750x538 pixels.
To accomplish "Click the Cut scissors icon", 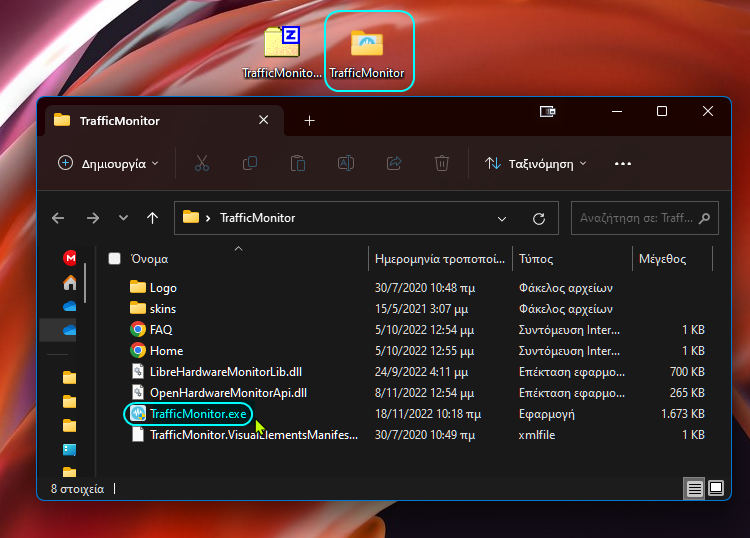I will pos(202,164).
